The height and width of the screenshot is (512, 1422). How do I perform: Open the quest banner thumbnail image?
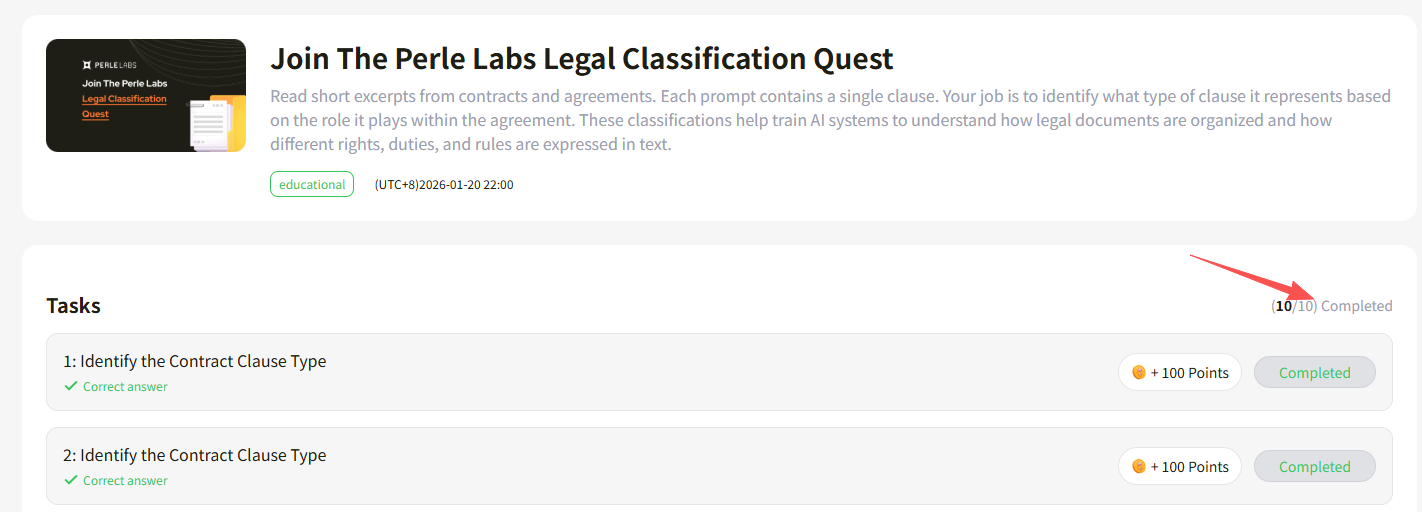[x=146, y=95]
